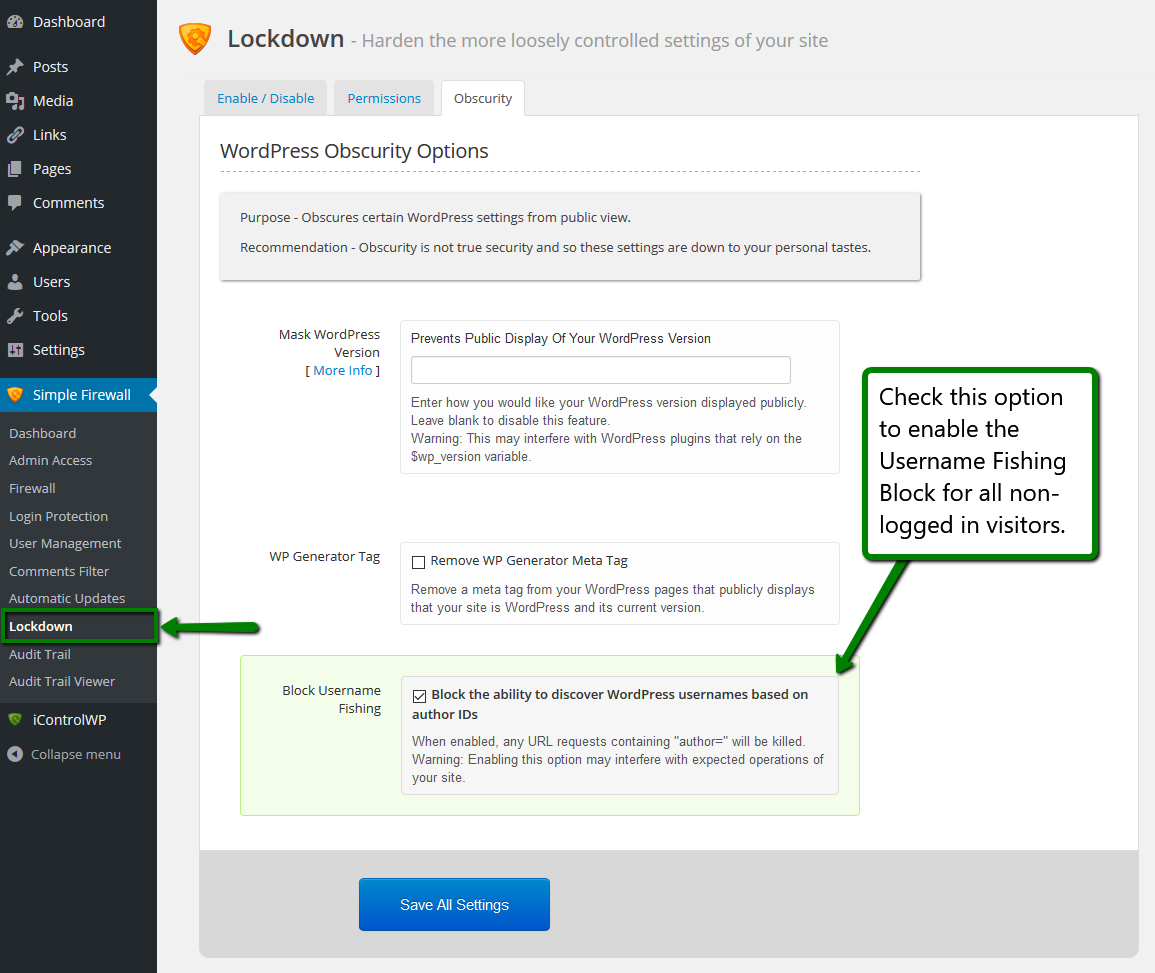Open Simple Firewall Dashboard submenu item
1155x973 pixels.
(x=42, y=433)
